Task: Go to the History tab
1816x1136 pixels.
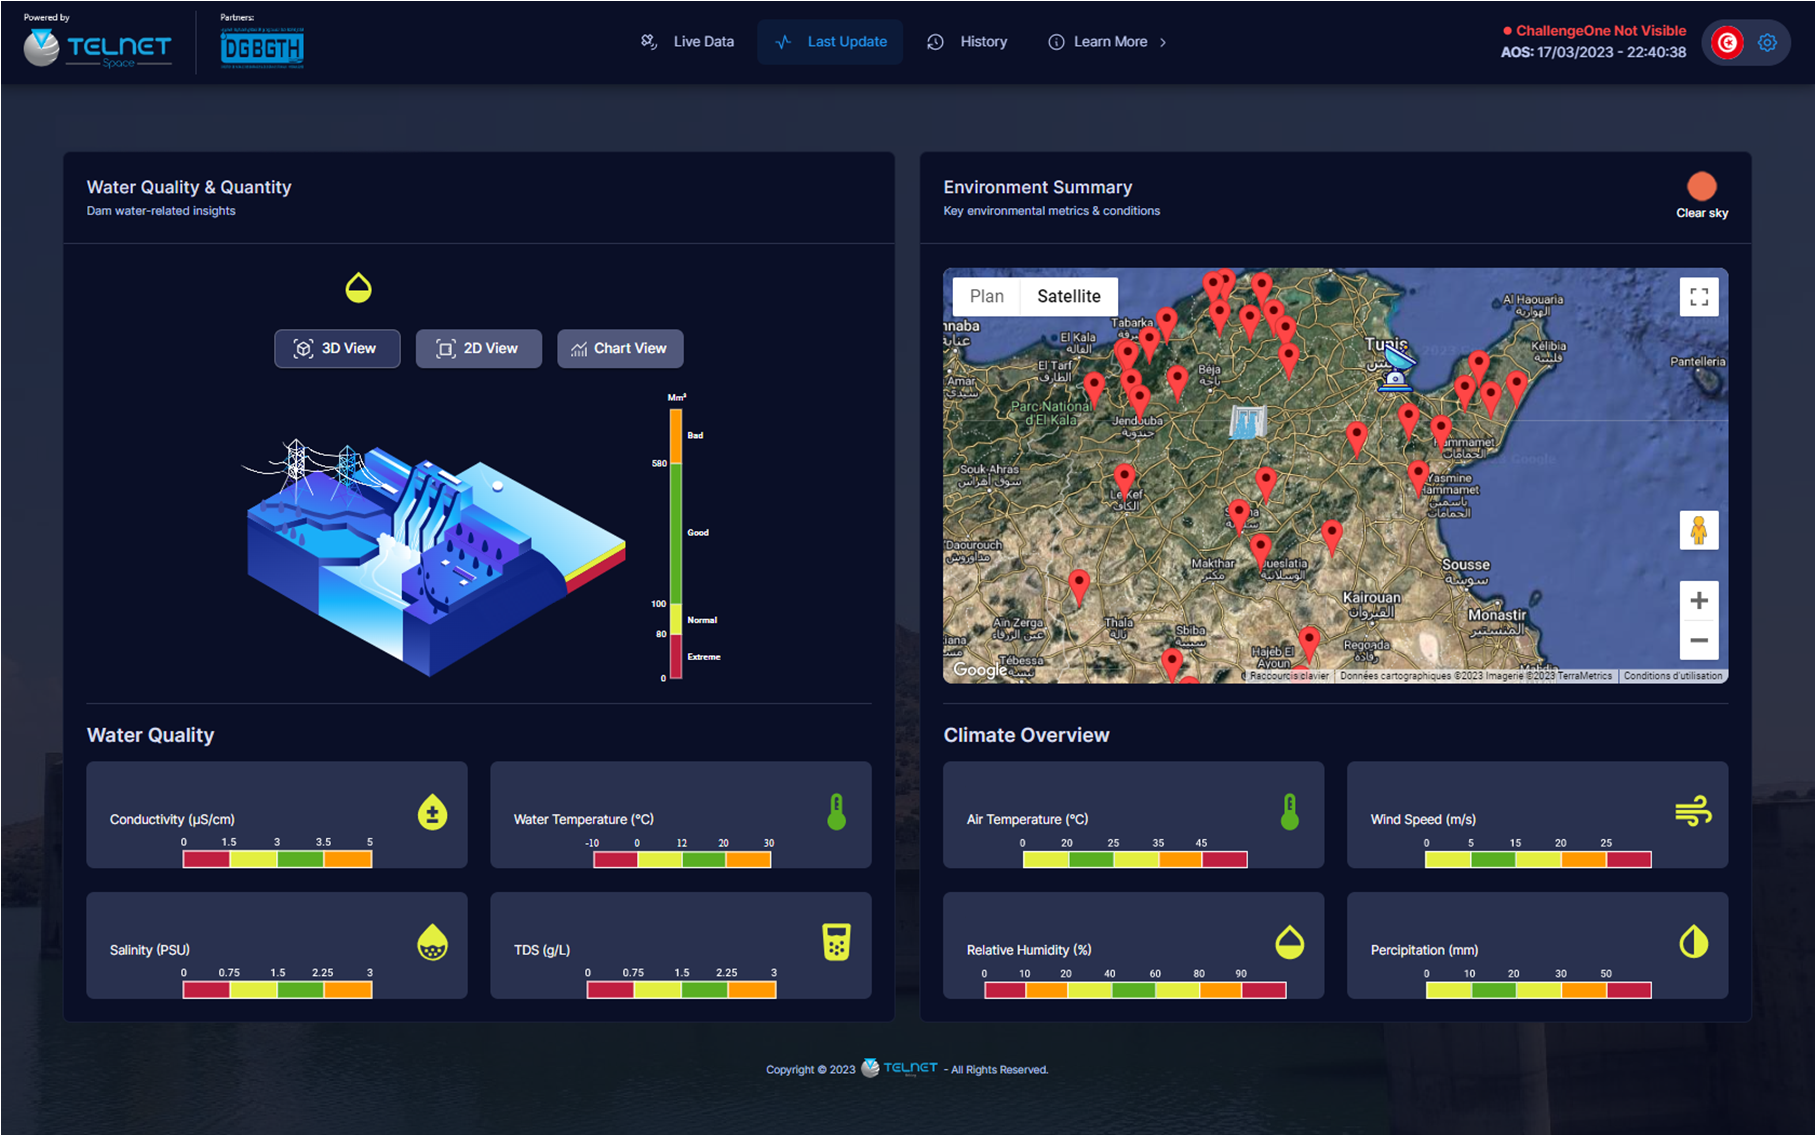Action: tap(968, 42)
